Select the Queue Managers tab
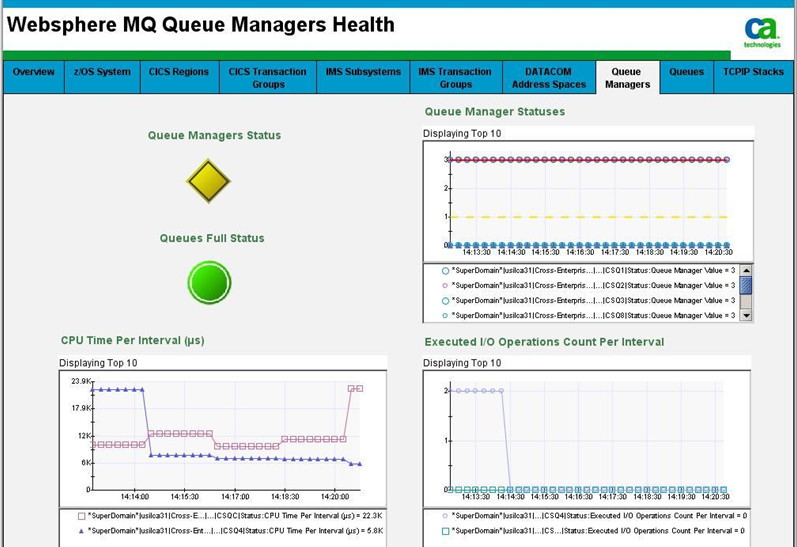Image resolution: width=797 pixels, height=547 pixels. point(627,78)
